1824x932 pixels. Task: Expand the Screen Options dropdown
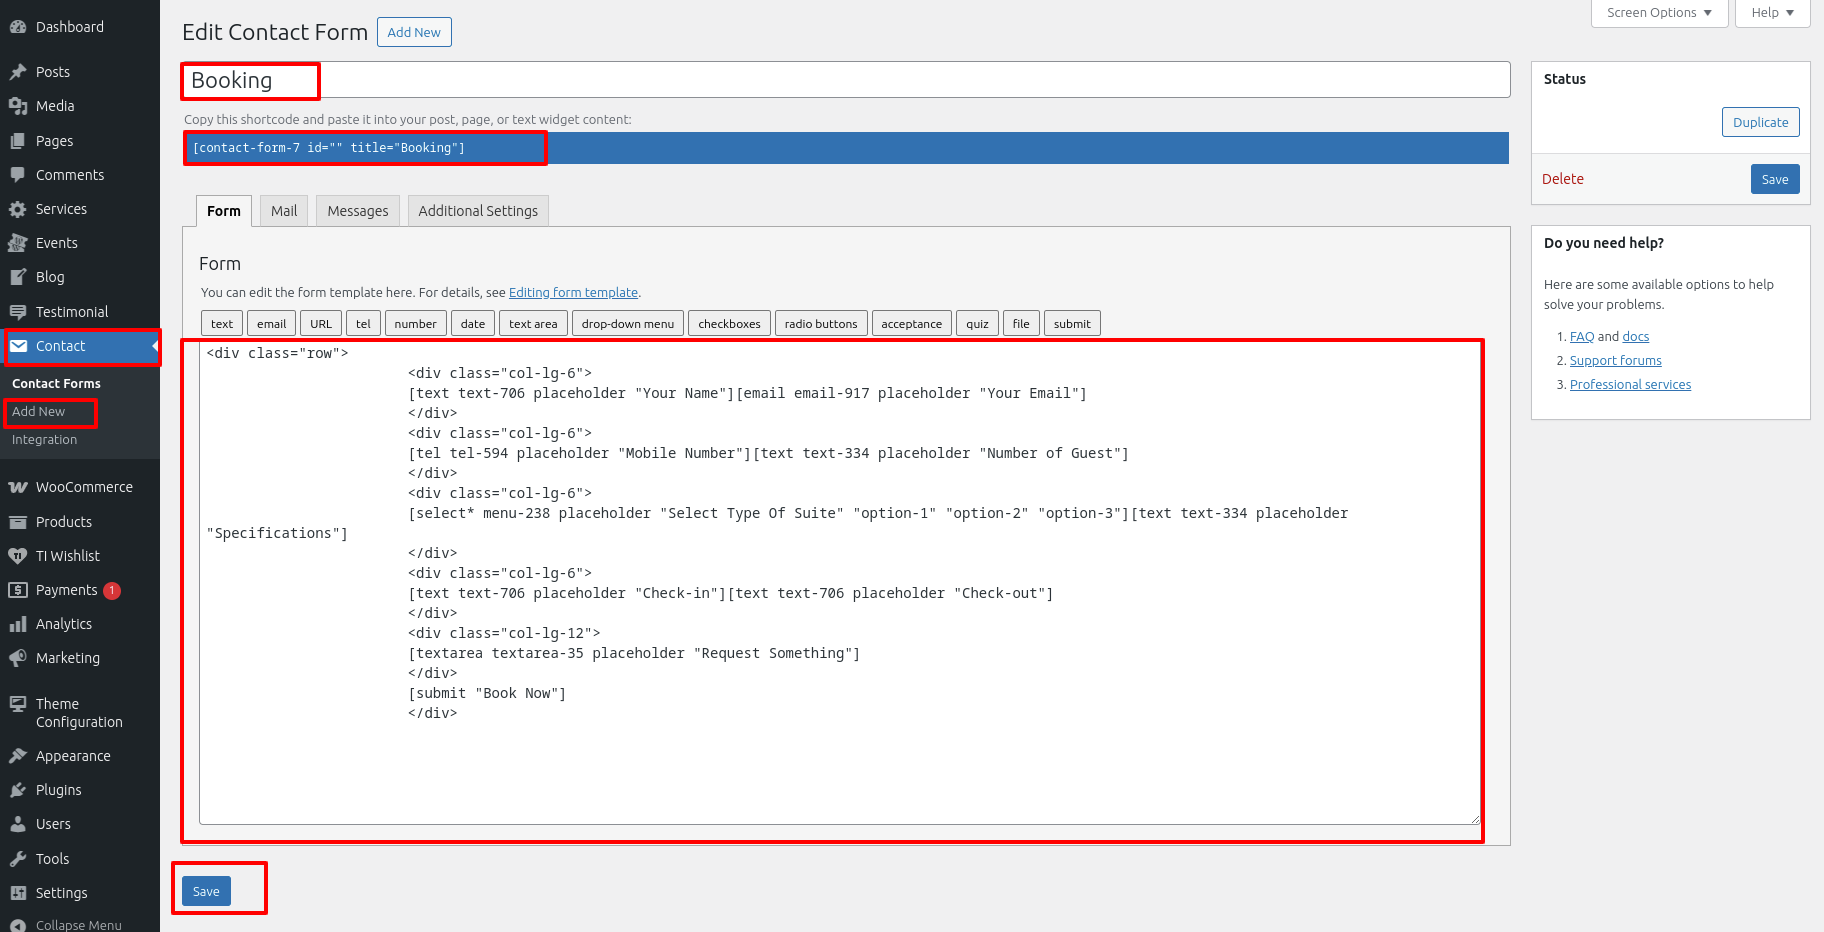click(1659, 13)
